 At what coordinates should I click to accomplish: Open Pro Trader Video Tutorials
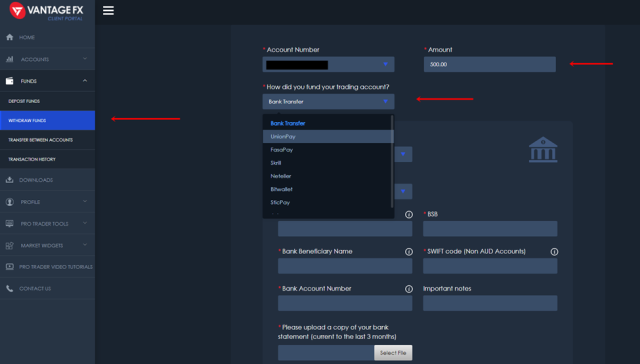point(47,267)
